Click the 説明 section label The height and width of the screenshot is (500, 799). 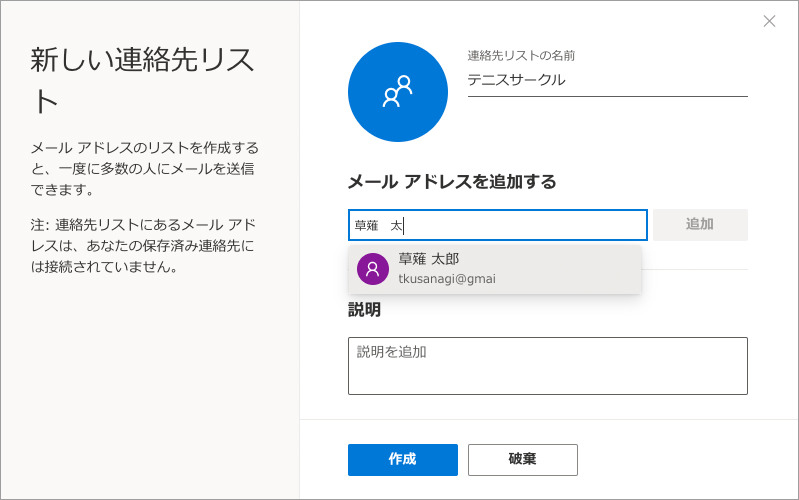[364, 309]
